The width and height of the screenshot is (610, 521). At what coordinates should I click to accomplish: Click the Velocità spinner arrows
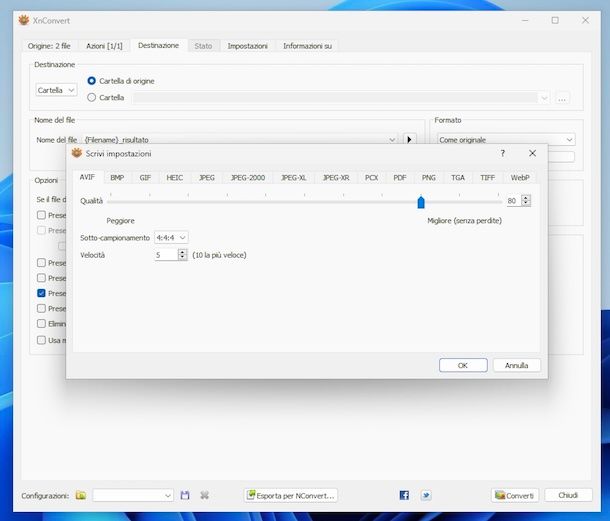[x=182, y=255]
